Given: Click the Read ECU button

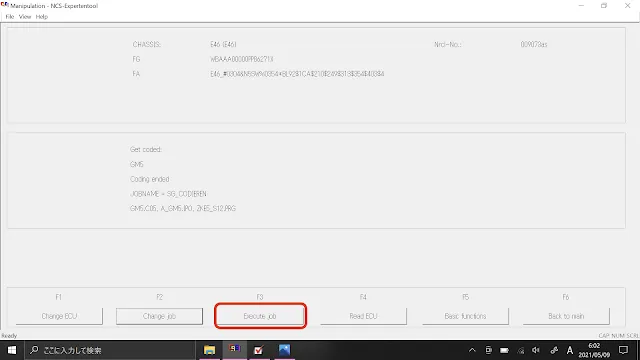Looking at the screenshot, I should coord(363,316).
